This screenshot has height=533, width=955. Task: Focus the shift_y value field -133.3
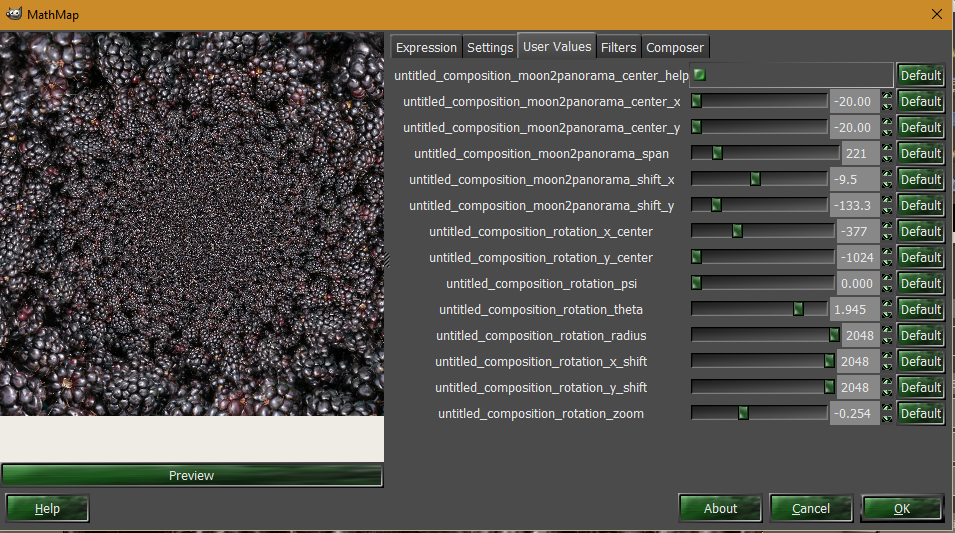[855, 206]
